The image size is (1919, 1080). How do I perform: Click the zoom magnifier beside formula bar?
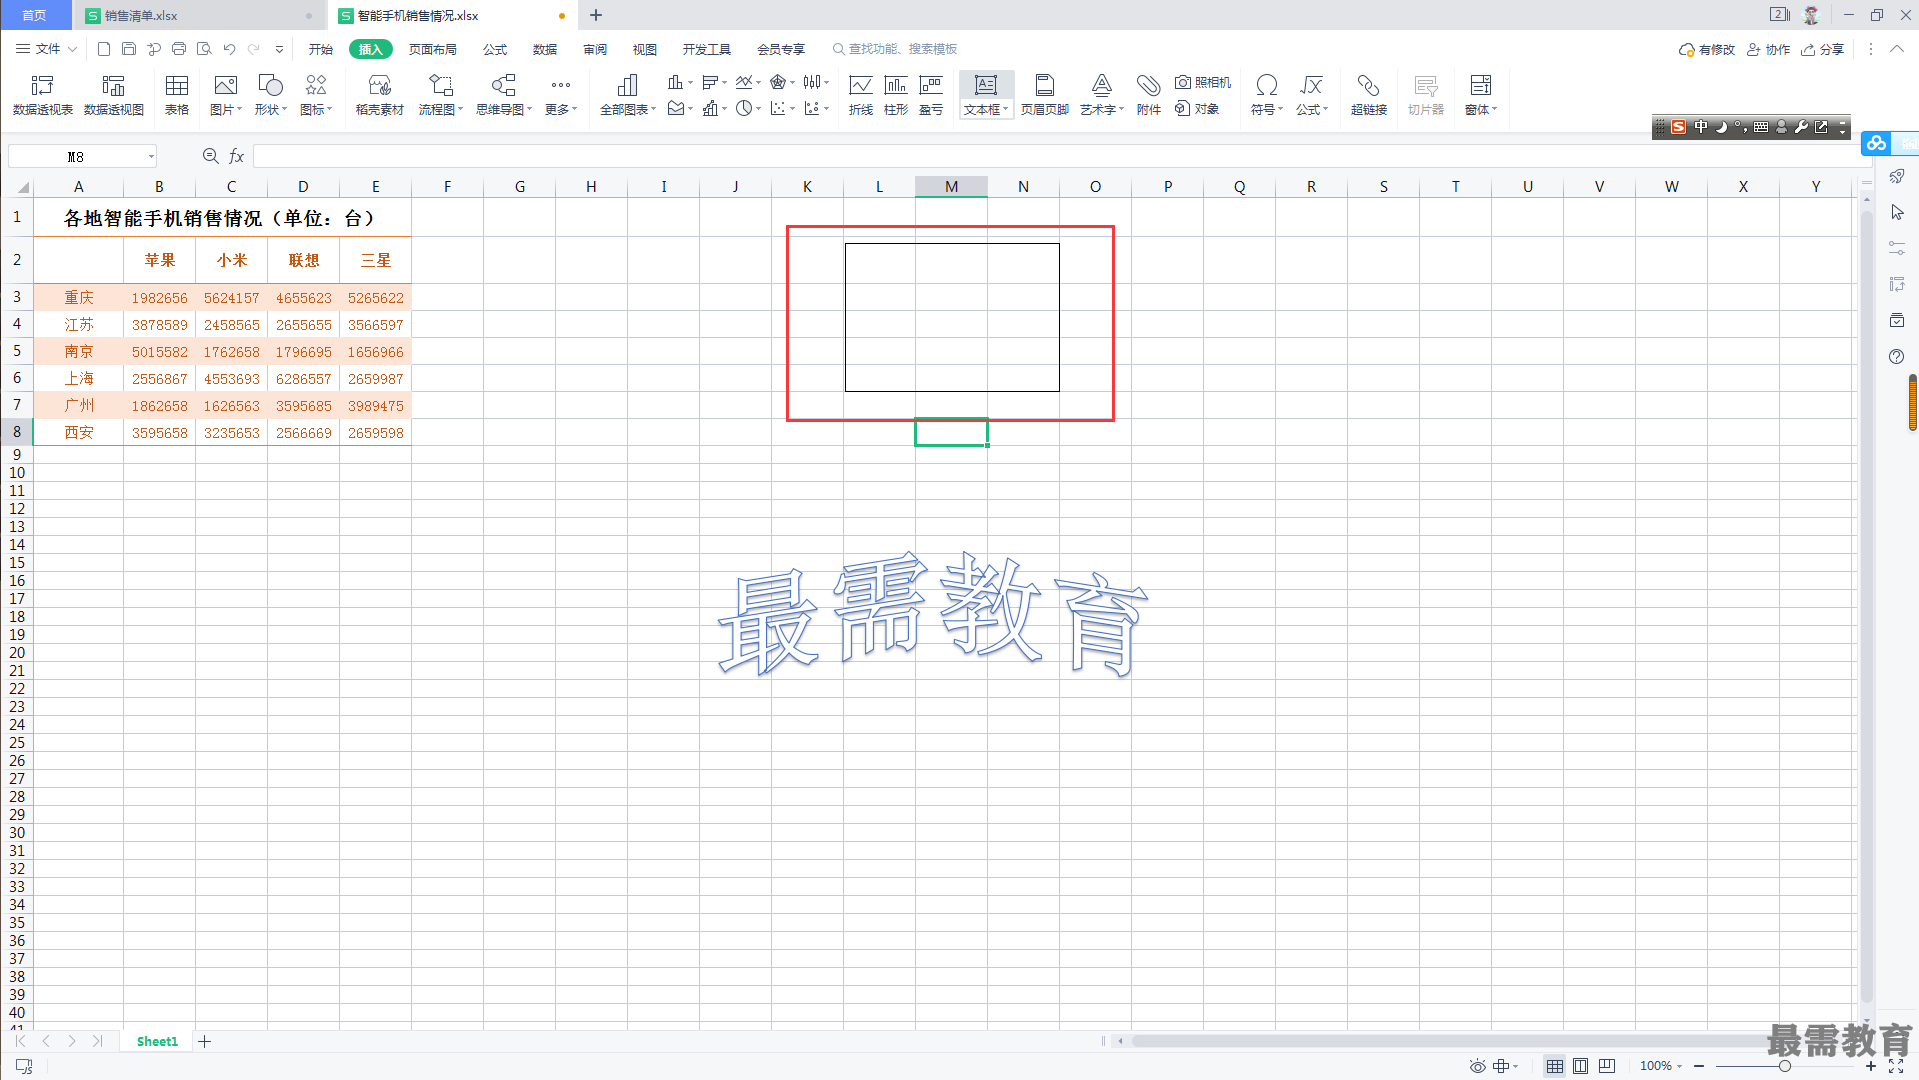210,156
